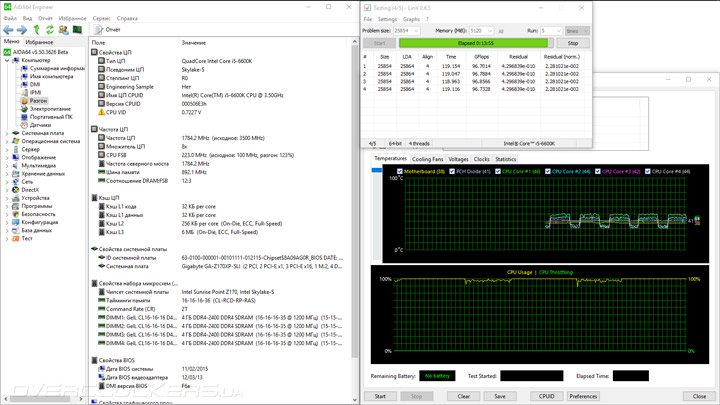Click the green Up arrow toolbar icon
The width and height of the screenshot is (720, 405).
click(37, 30)
